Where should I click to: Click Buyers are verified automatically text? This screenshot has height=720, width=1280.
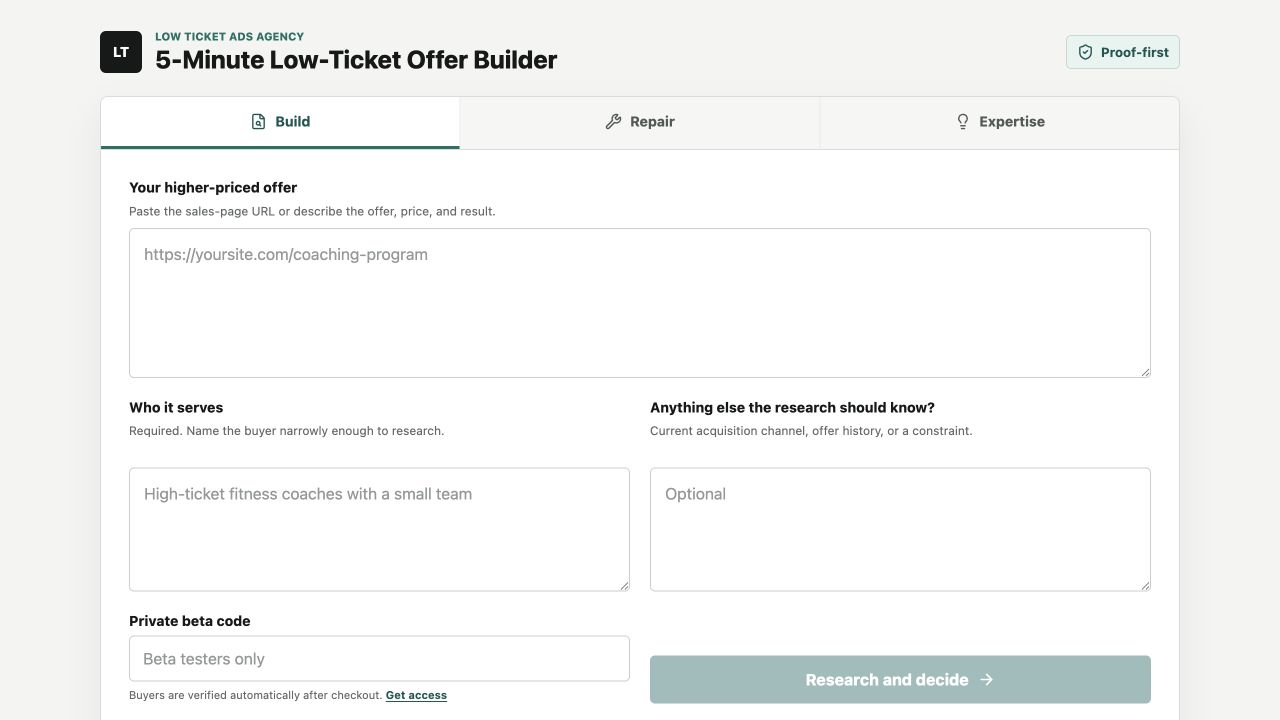255,695
